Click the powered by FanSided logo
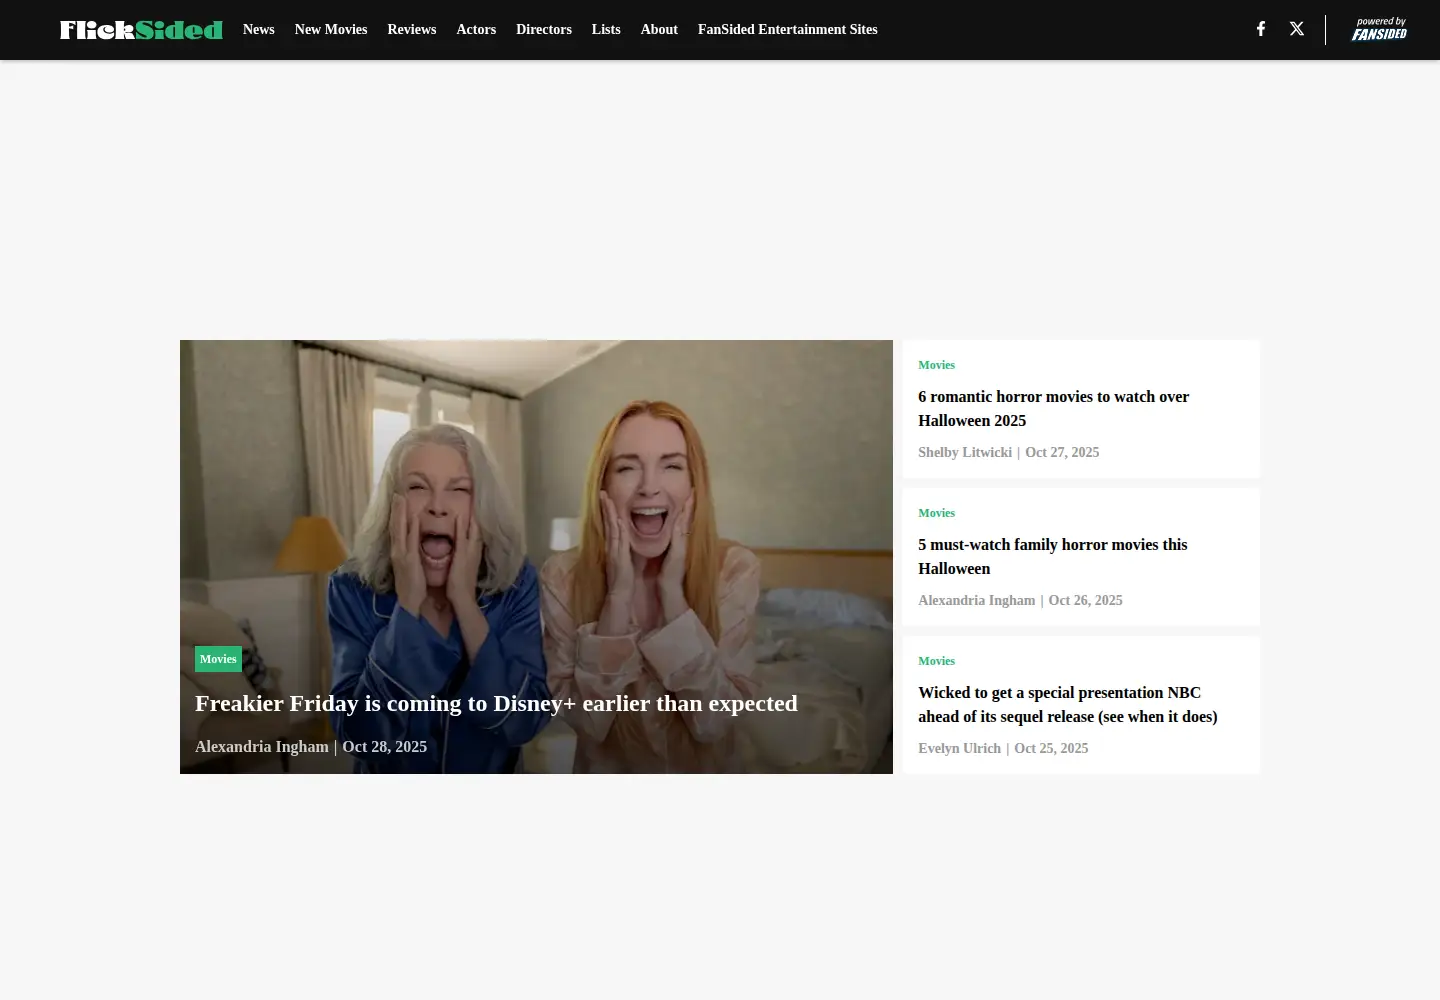Viewport: 1440px width, 1000px height. (1379, 29)
